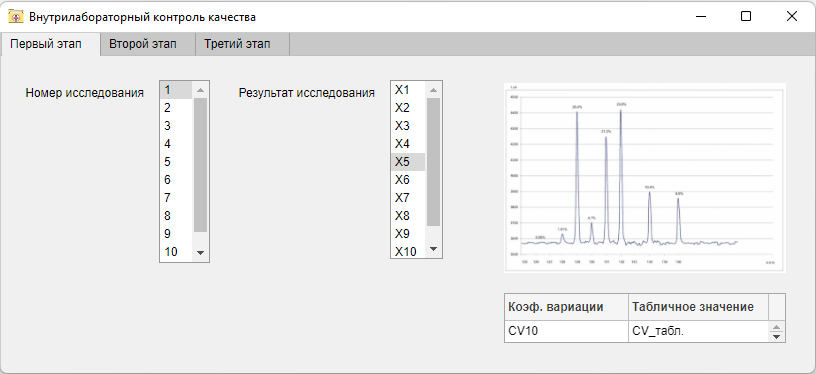Click down arrow of results list scrollbar
This screenshot has width=816, height=374.
coord(434,250)
